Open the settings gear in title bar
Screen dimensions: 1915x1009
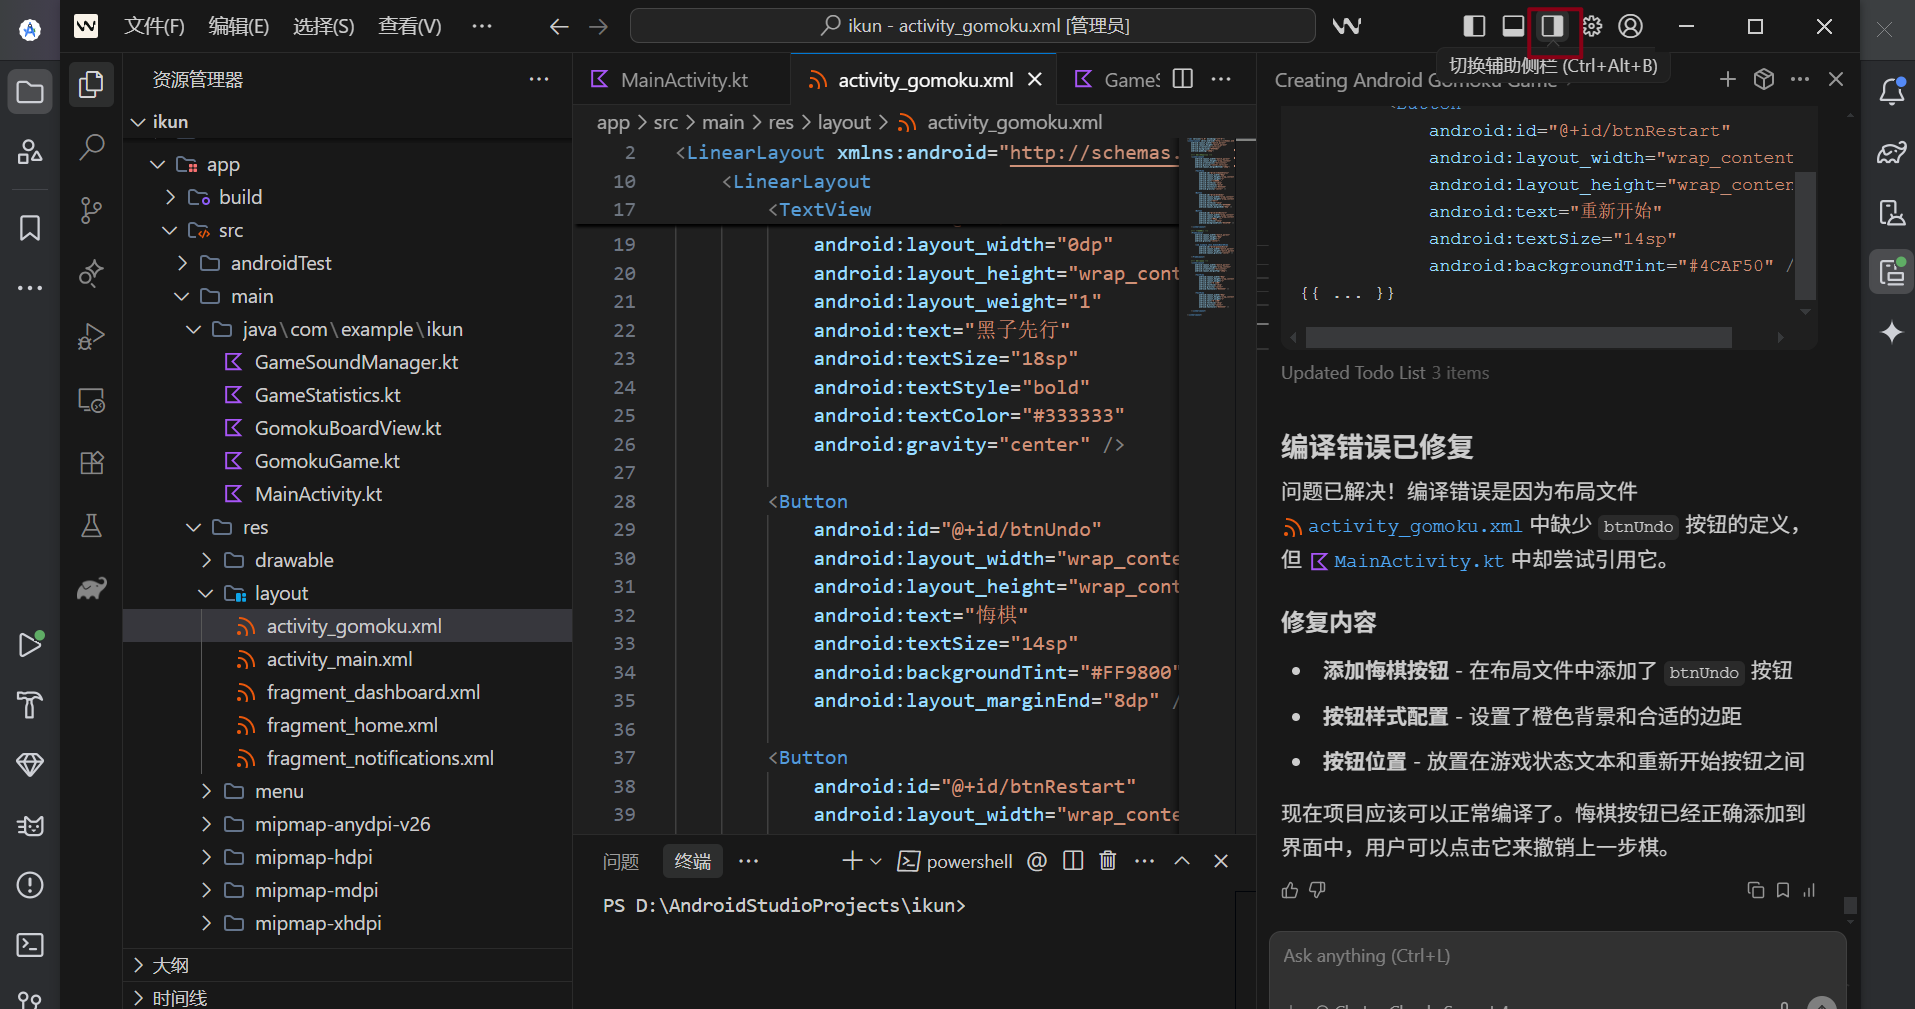(1592, 26)
